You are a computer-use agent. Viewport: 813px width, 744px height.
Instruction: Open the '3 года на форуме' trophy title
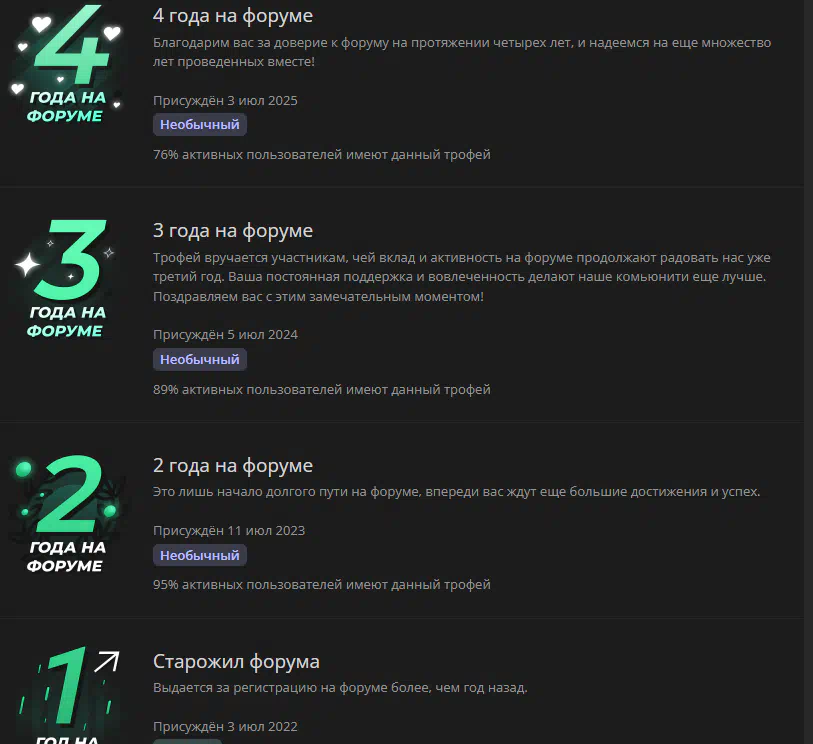click(233, 231)
